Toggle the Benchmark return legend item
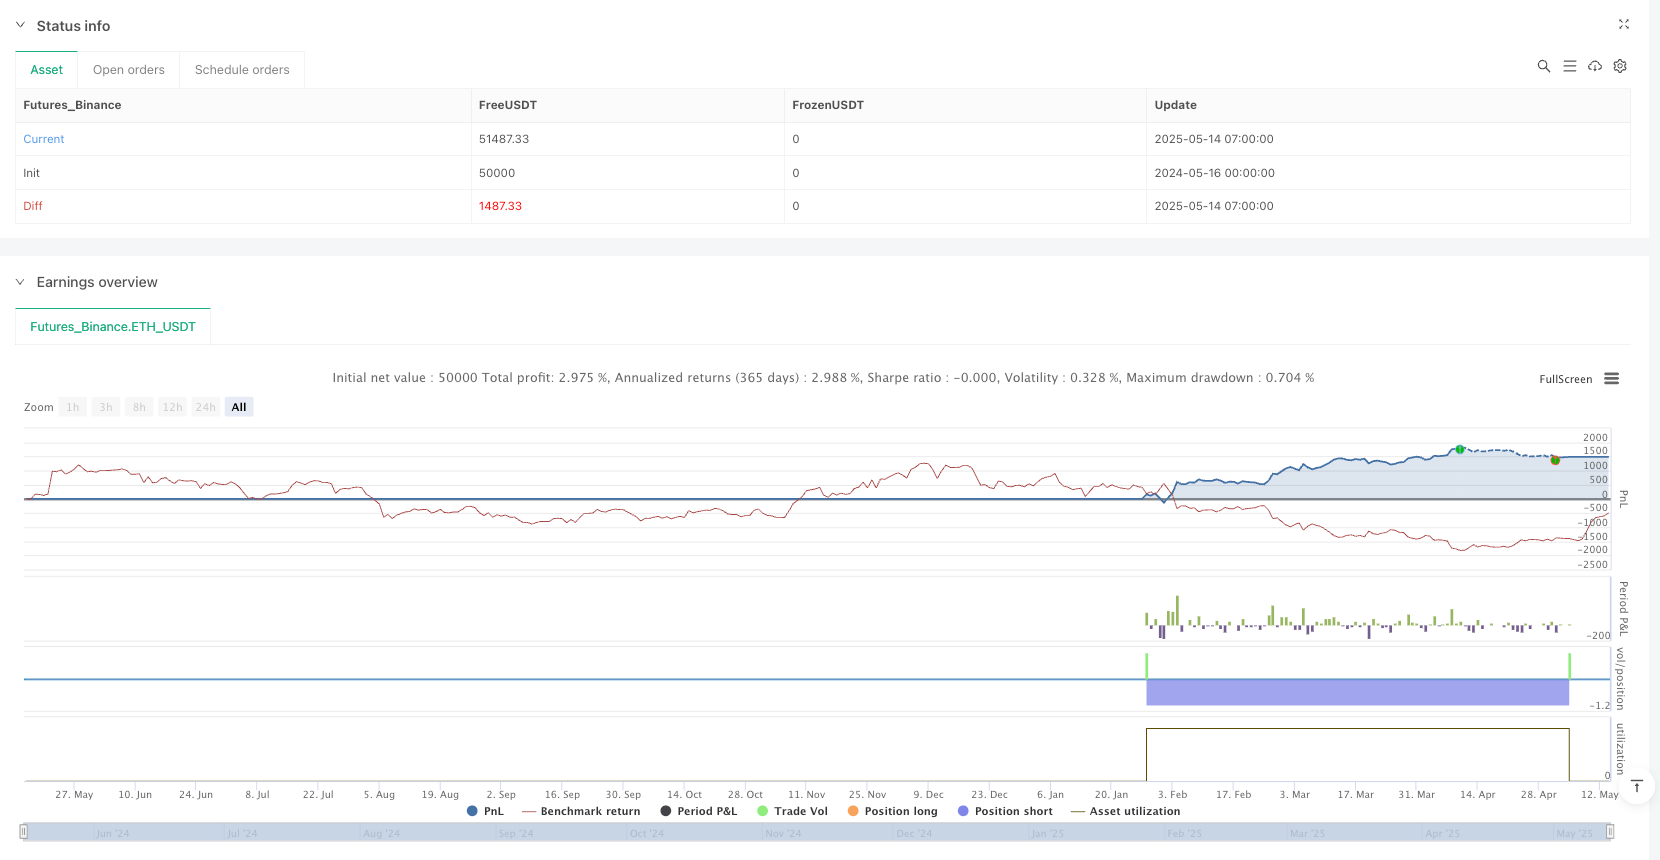Screen dimensions: 1660x860 581,811
